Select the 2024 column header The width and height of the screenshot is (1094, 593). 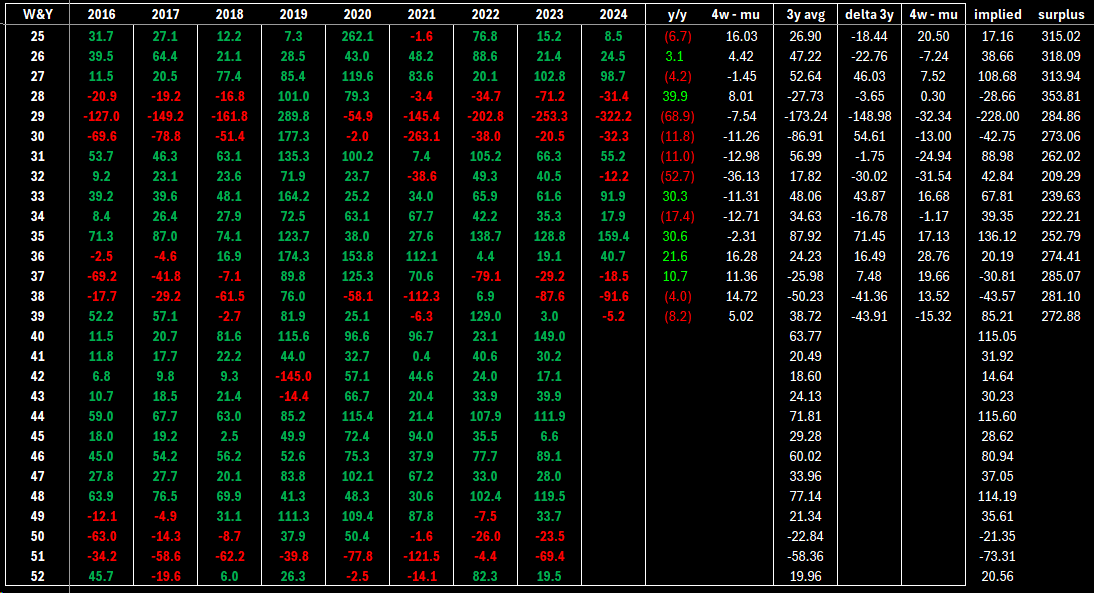coord(613,15)
